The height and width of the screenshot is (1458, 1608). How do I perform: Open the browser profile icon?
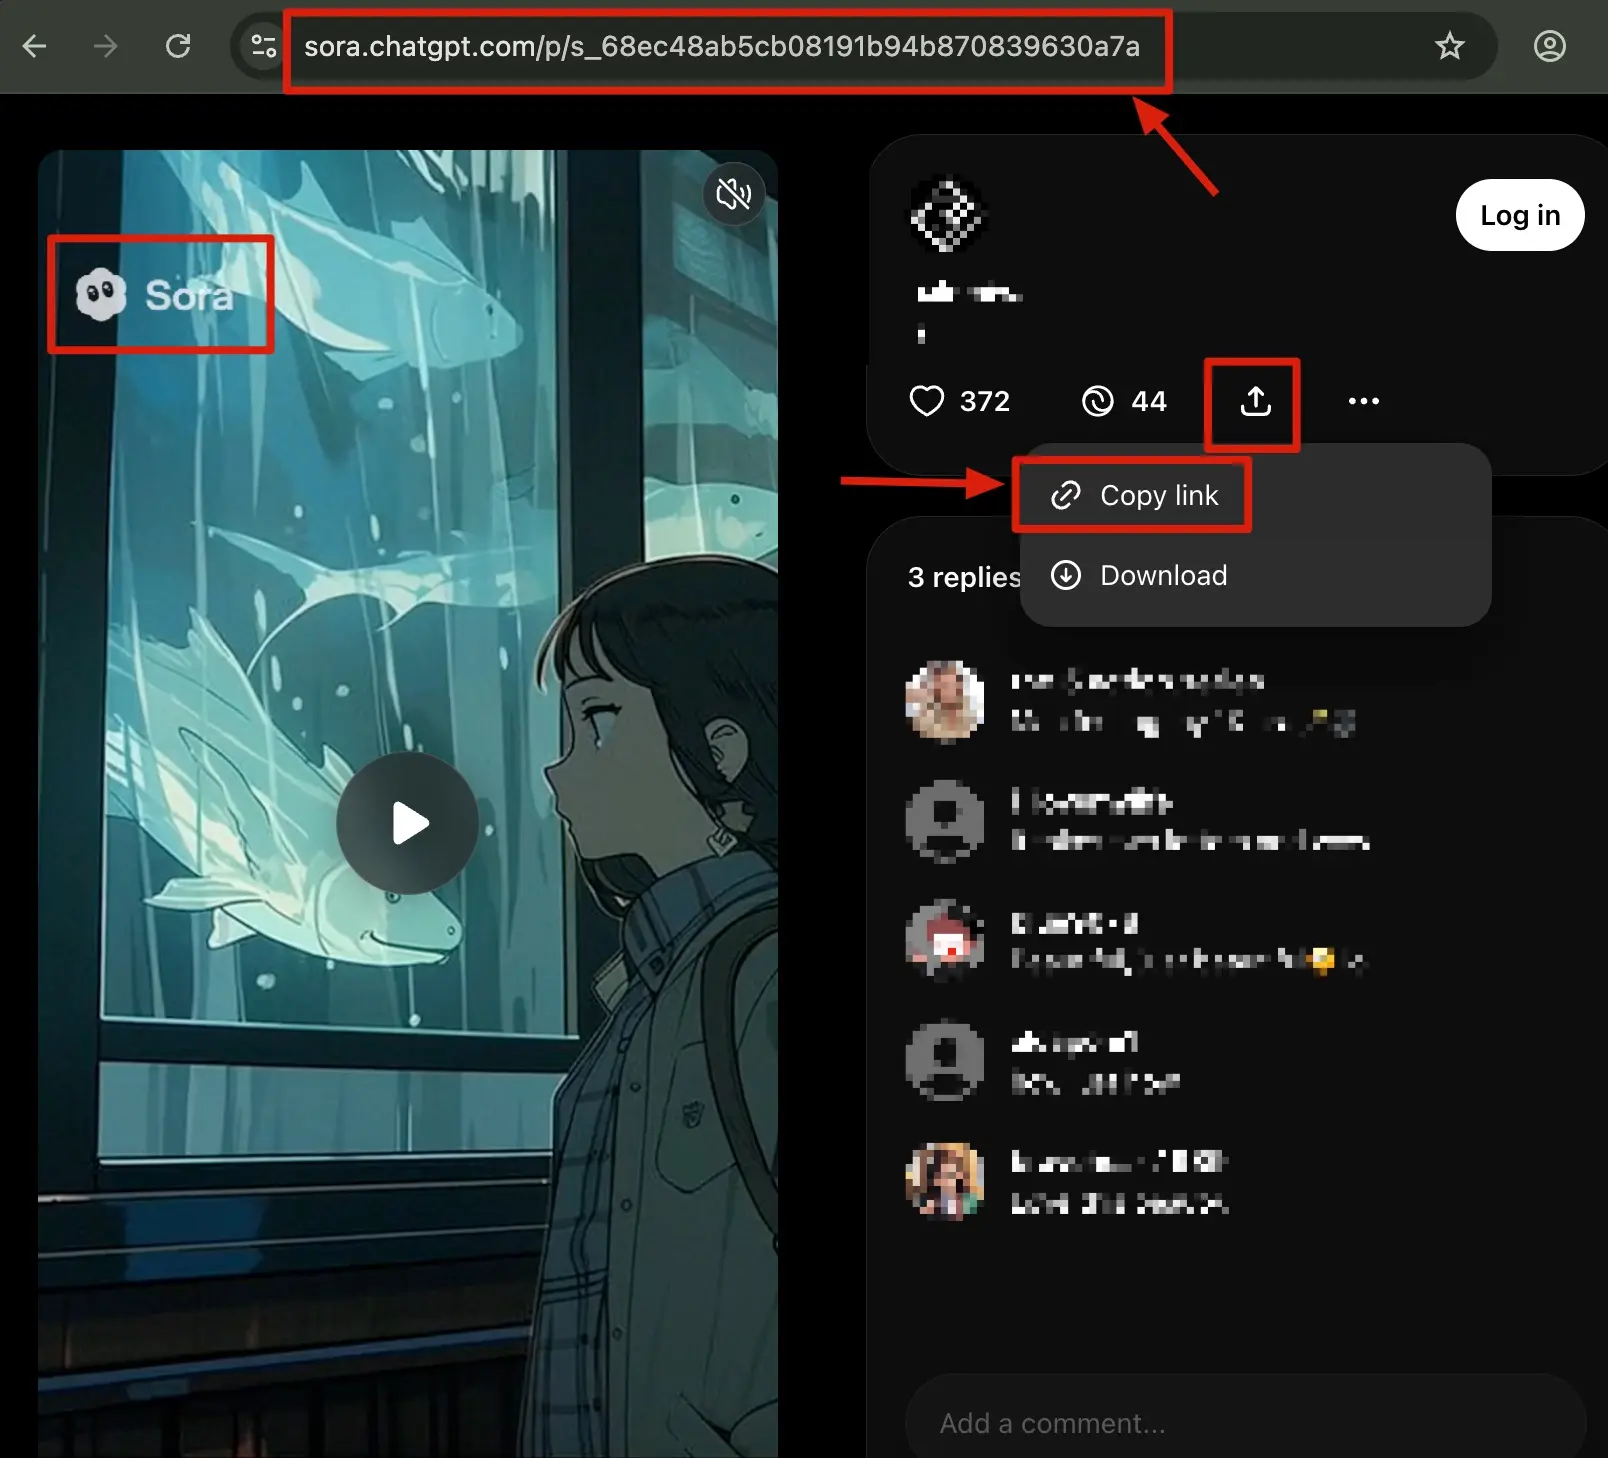[1549, 46]
